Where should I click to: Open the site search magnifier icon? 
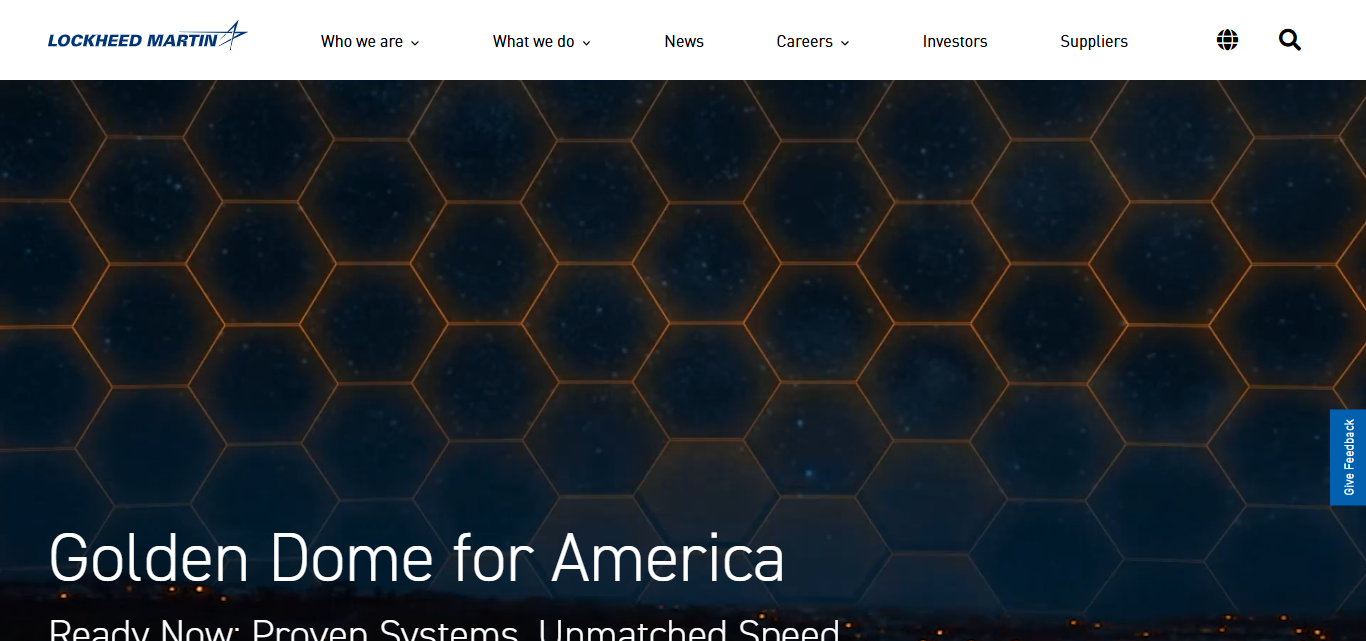point(1290,40)
